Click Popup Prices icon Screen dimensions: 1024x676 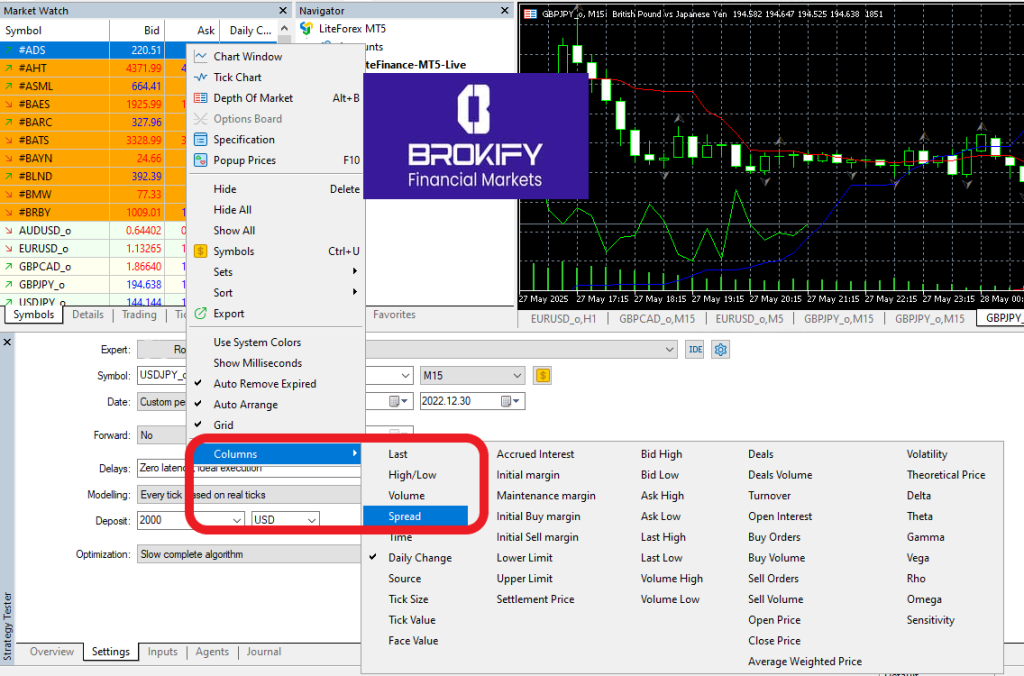point(201,160)
